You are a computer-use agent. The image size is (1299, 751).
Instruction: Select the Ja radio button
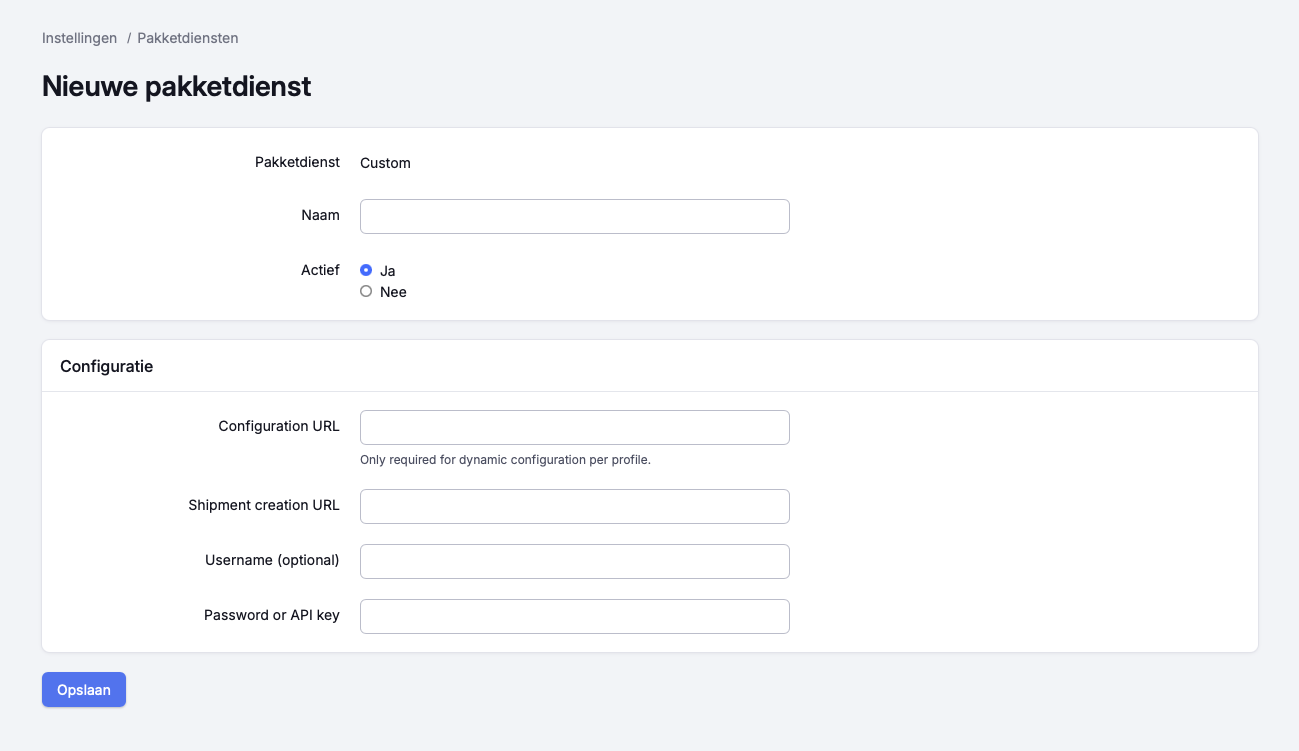pos(366,270)
